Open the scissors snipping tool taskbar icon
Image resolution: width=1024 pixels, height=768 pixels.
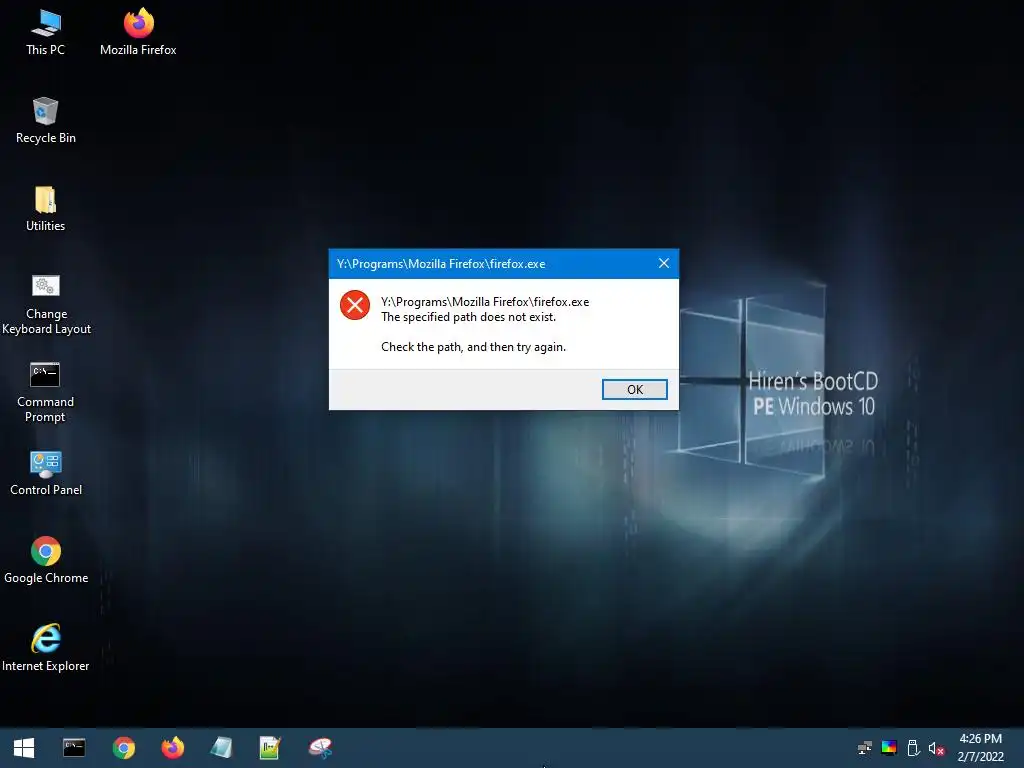[x=320, y=748]
